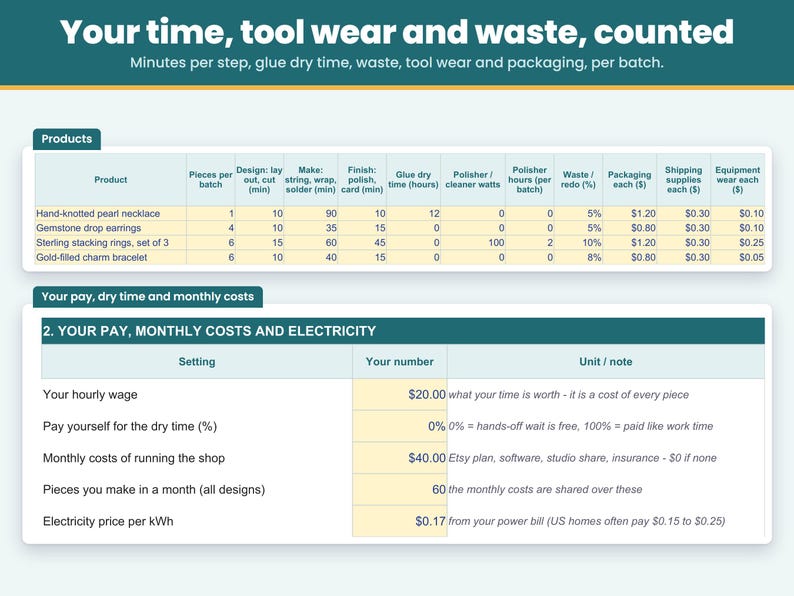Click the 'Hand-knotted pearl necklace' product cell
The height and width of the screenshot is (596, 794).
[110, 213]
